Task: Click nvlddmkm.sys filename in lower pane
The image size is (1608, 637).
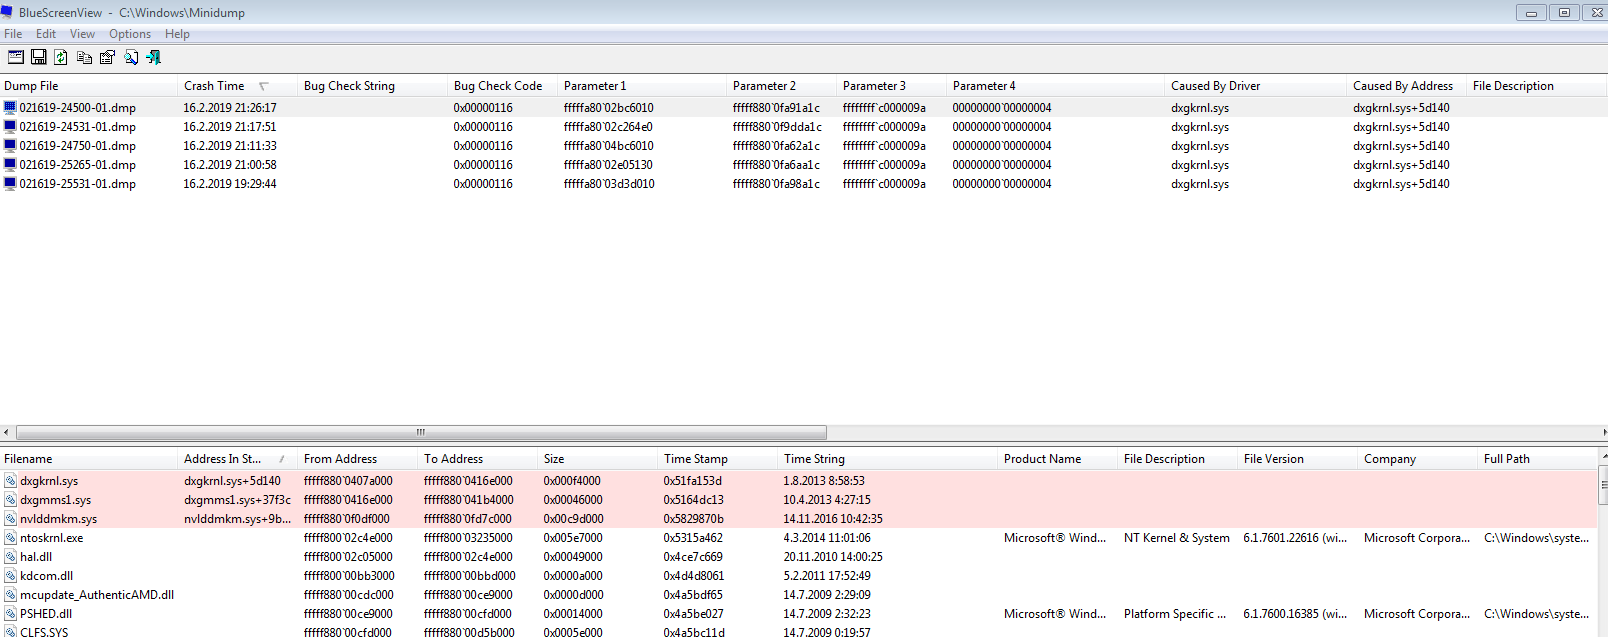Action: [58, 519]
